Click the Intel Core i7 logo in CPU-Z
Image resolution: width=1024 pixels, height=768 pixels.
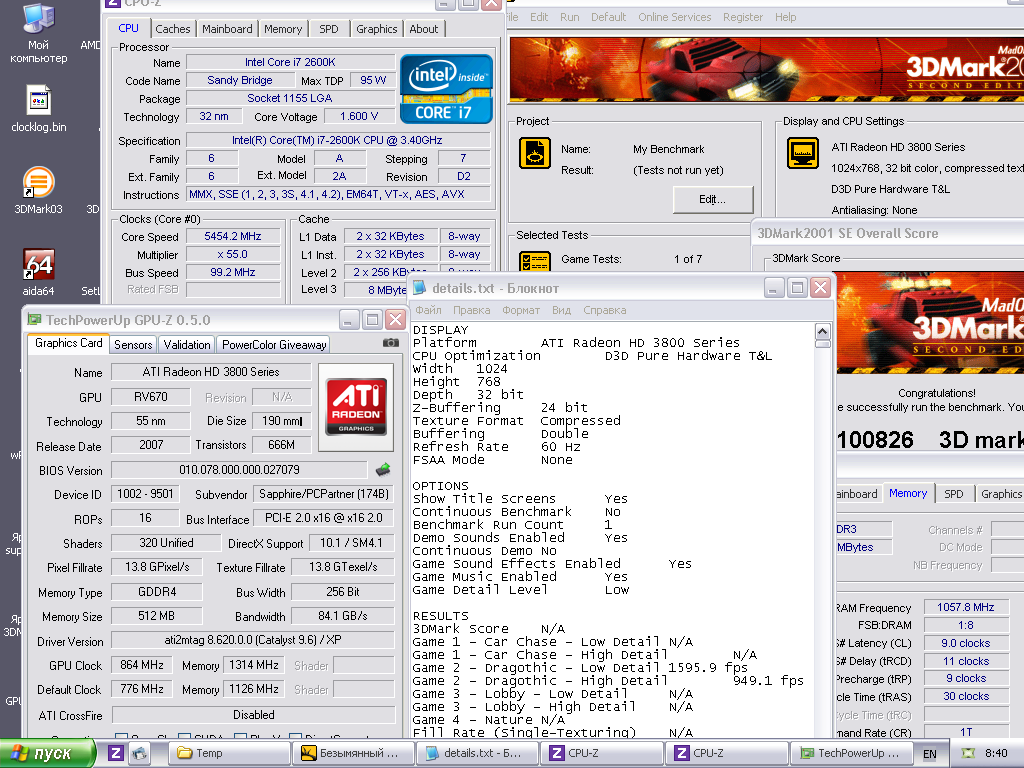click(x=446, y=89)
